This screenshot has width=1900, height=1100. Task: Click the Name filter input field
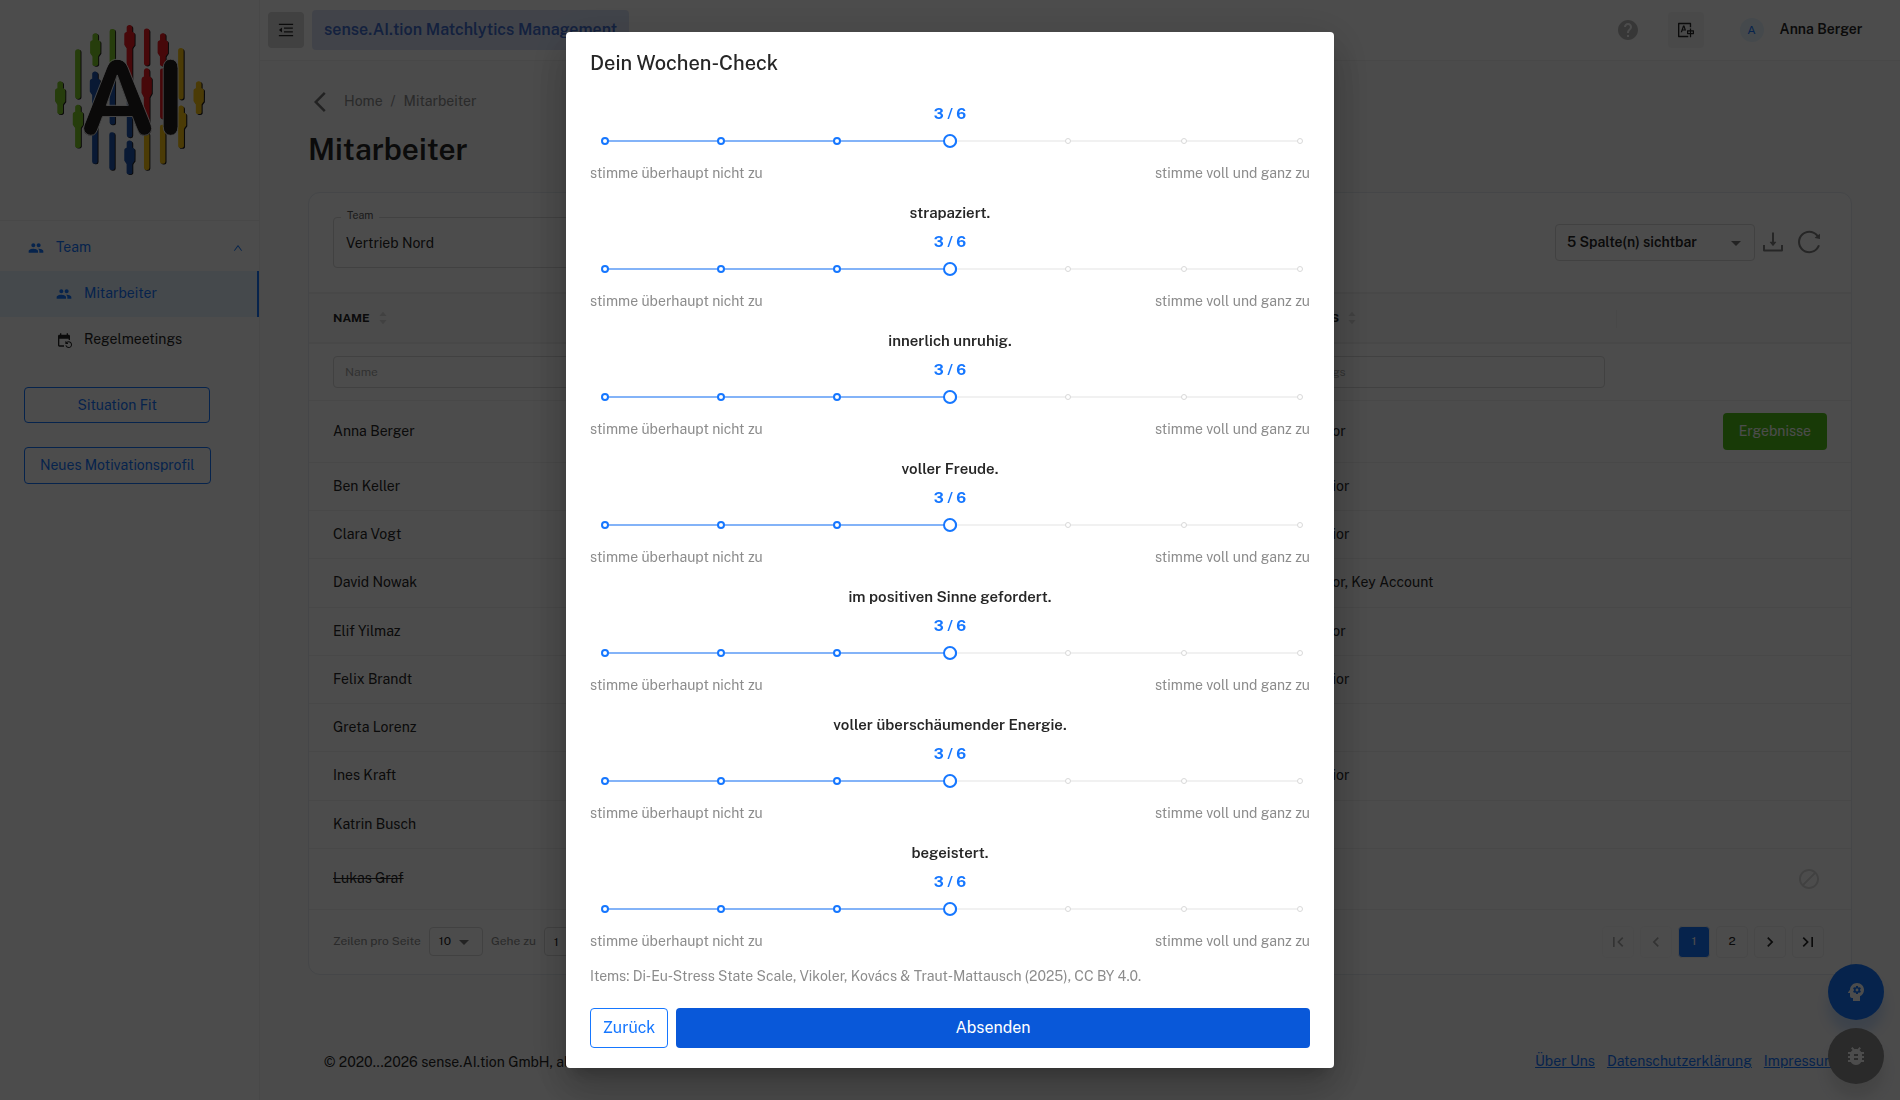[x=450, y=372]
